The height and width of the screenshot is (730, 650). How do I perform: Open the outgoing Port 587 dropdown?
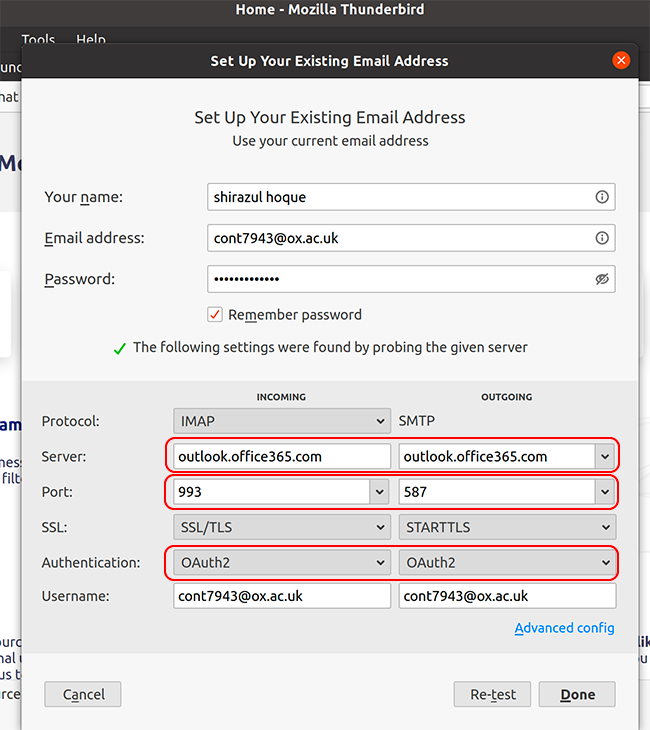coord(604,492)
